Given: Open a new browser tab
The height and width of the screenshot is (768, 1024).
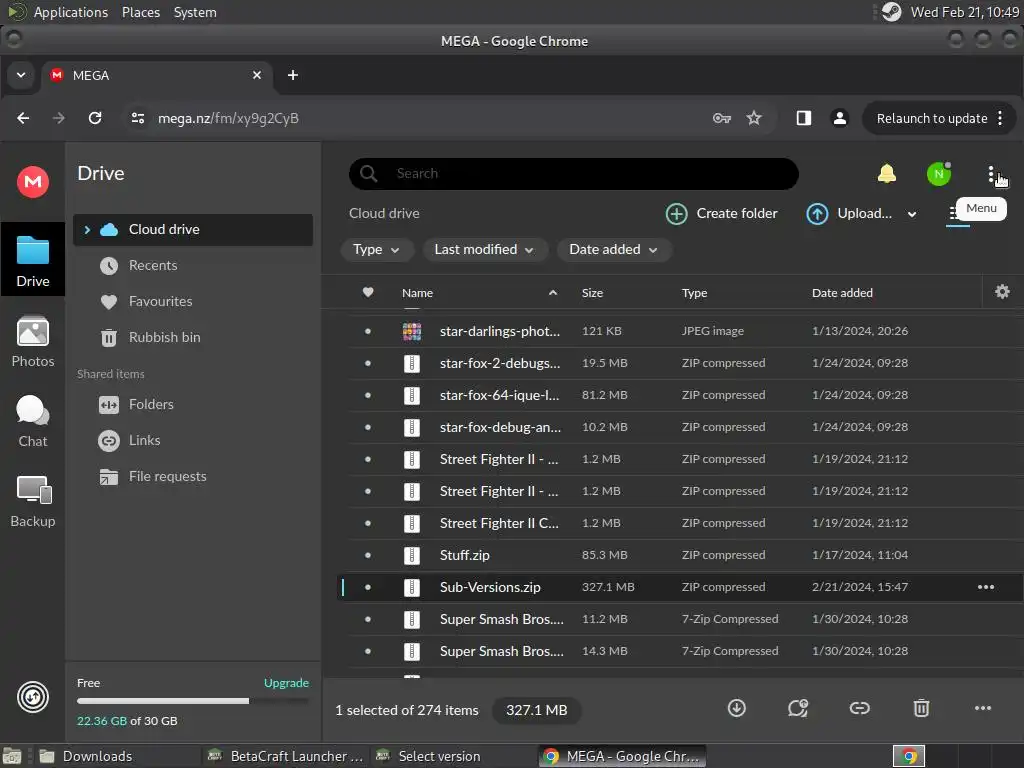Looking at the screenshot, I should pos(293,75).
